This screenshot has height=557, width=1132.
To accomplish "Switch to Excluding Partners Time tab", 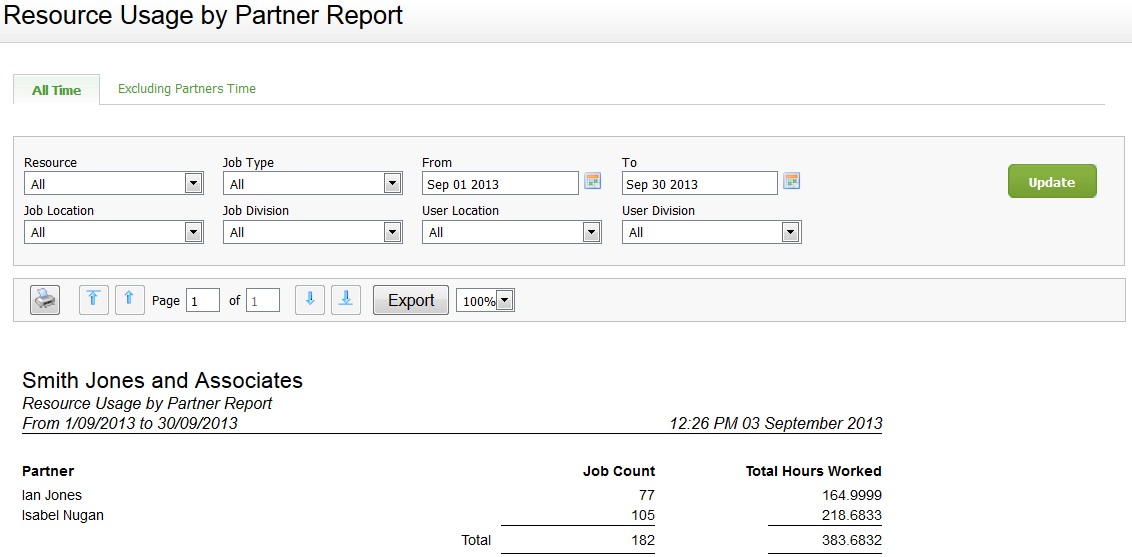I will (x=187, y=89).
